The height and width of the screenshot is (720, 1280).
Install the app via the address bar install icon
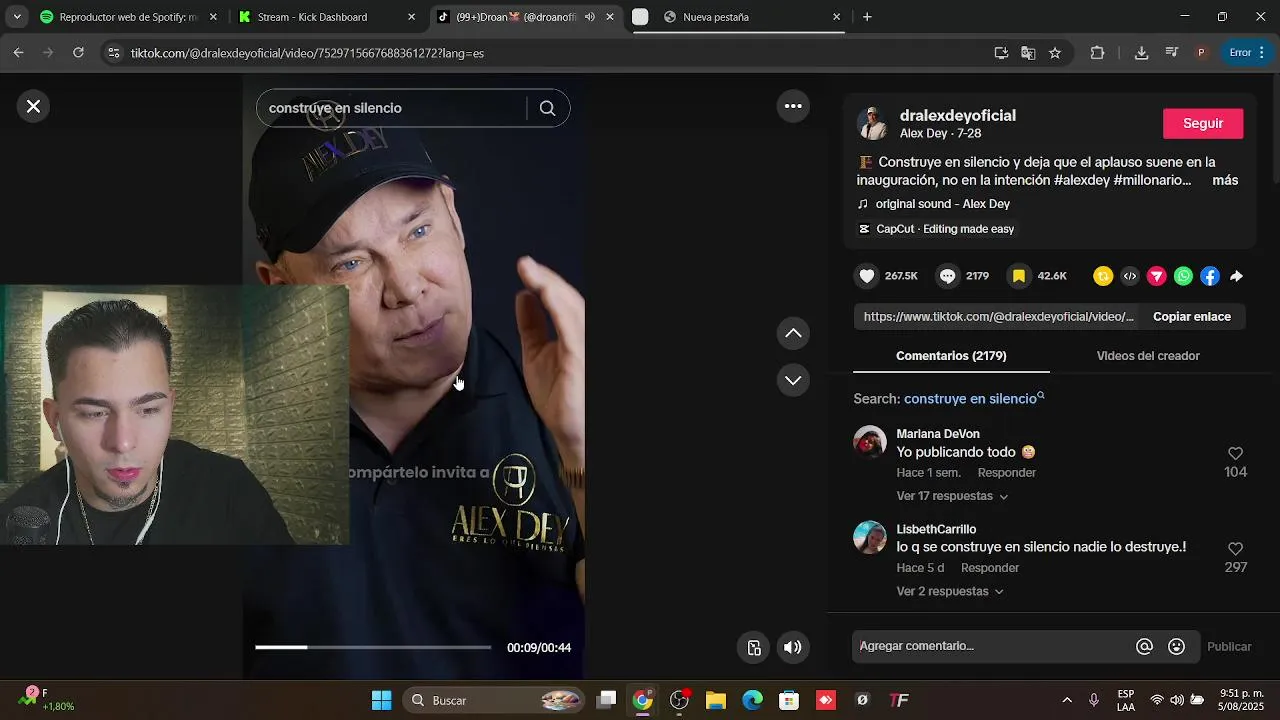click(1001, 53)
